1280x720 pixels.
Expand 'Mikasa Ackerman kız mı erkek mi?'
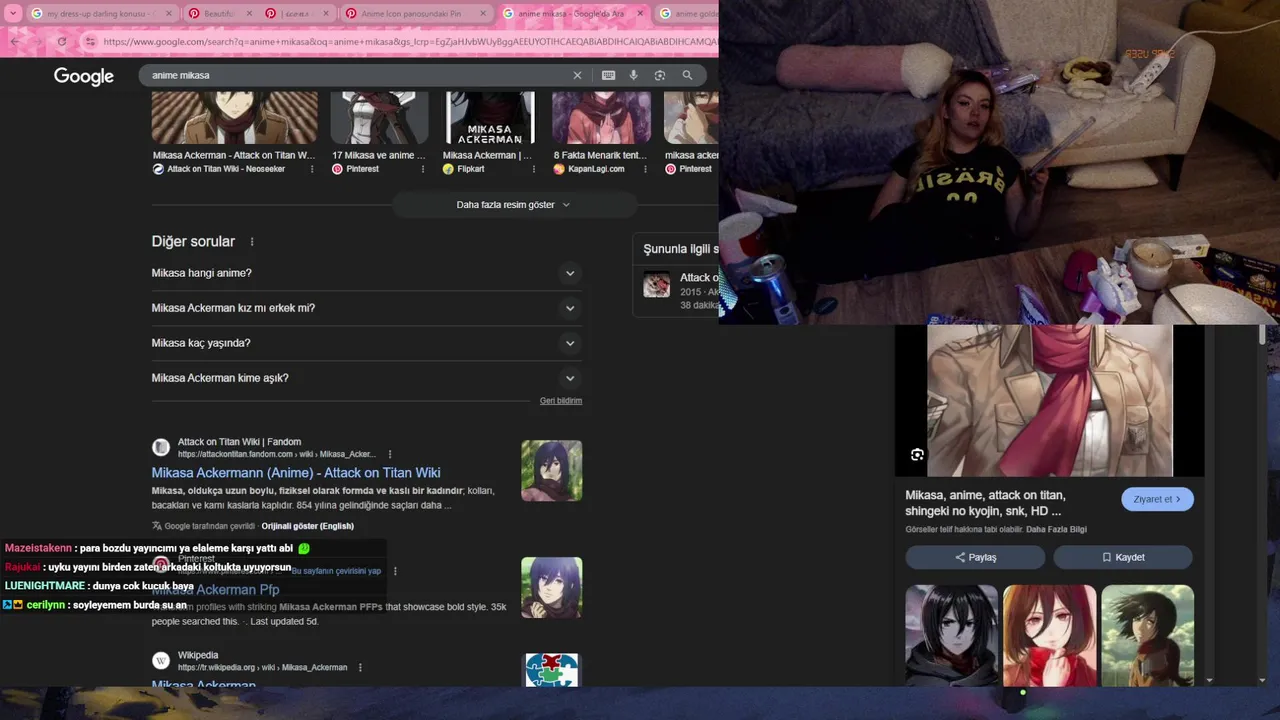tap(366, 308)
